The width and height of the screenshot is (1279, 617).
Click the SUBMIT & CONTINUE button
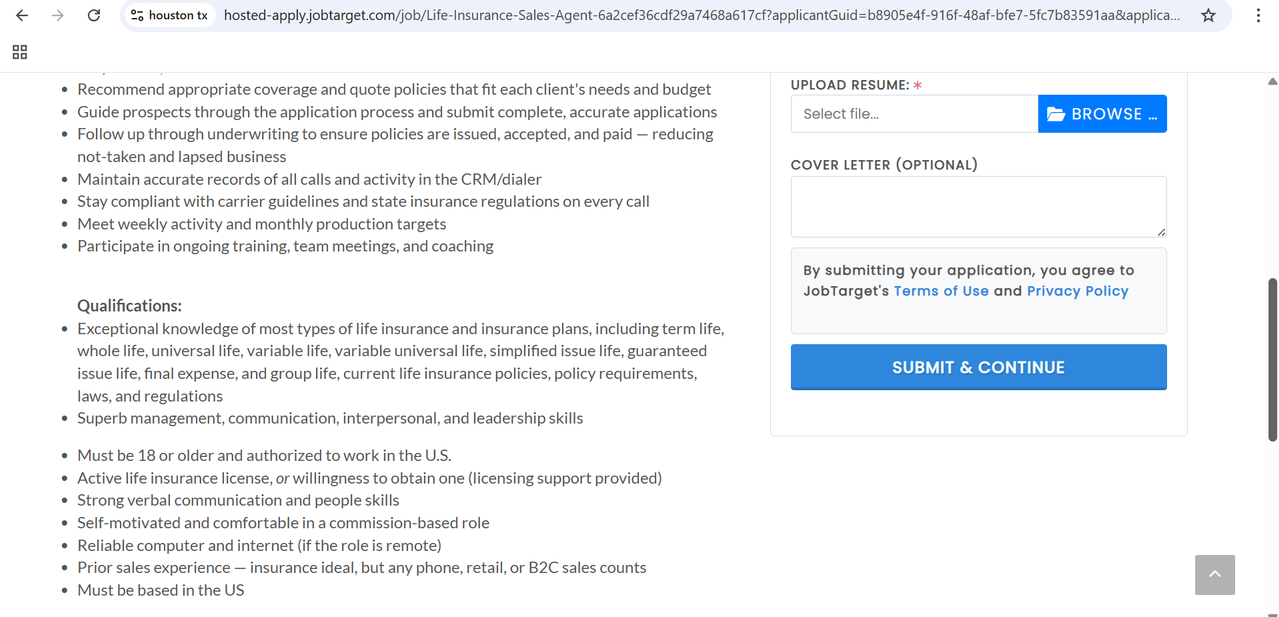(978, 367)
